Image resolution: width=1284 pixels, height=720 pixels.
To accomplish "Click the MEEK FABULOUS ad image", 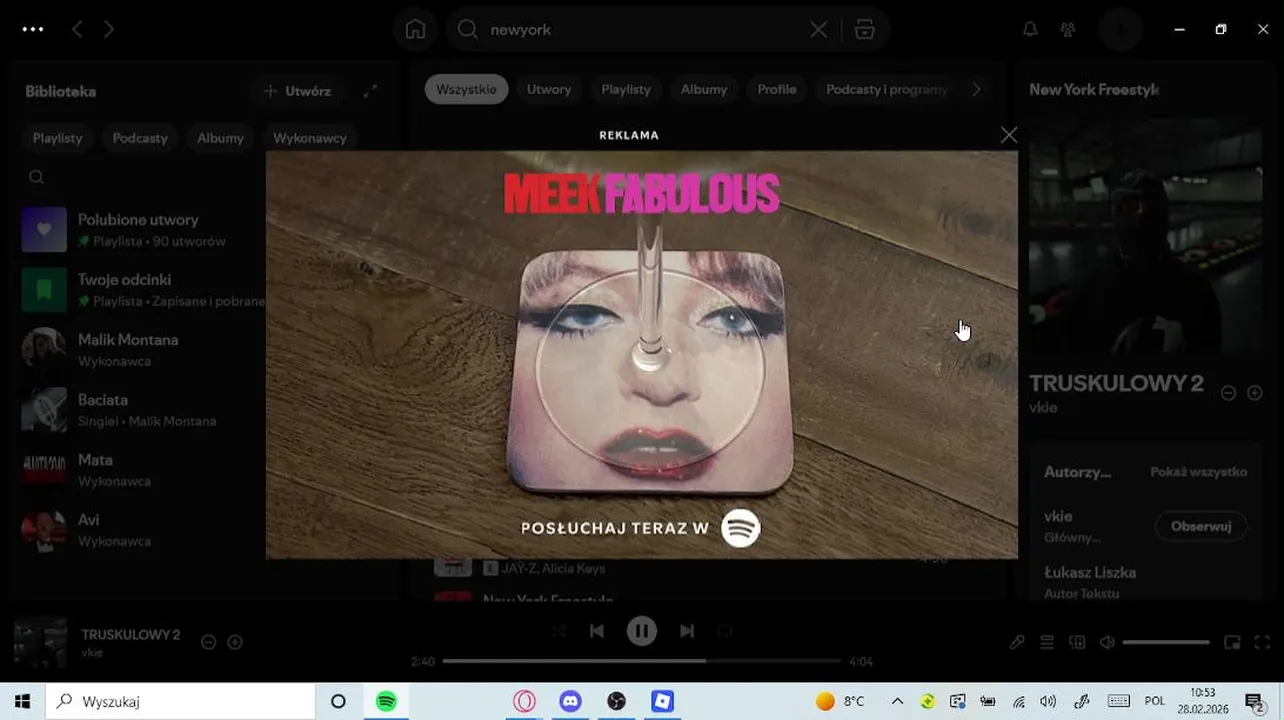I will click(642, 355).
